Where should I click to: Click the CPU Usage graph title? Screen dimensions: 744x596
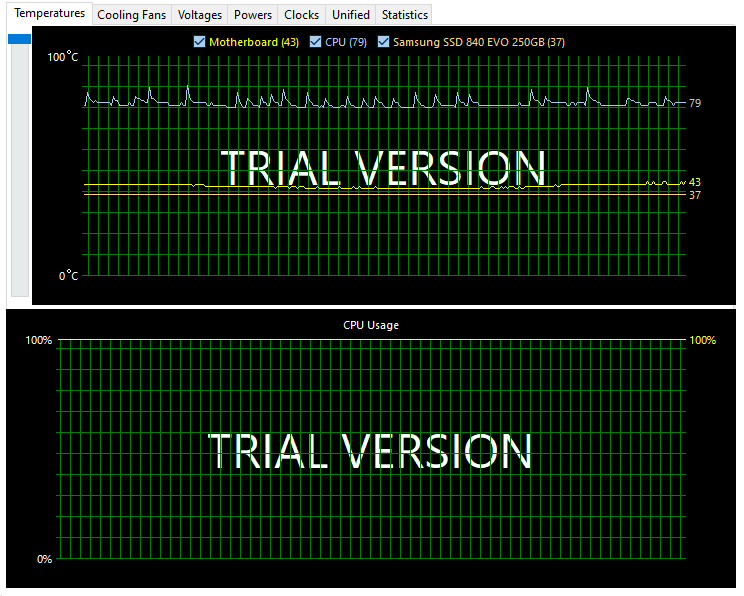pos(371,325)
